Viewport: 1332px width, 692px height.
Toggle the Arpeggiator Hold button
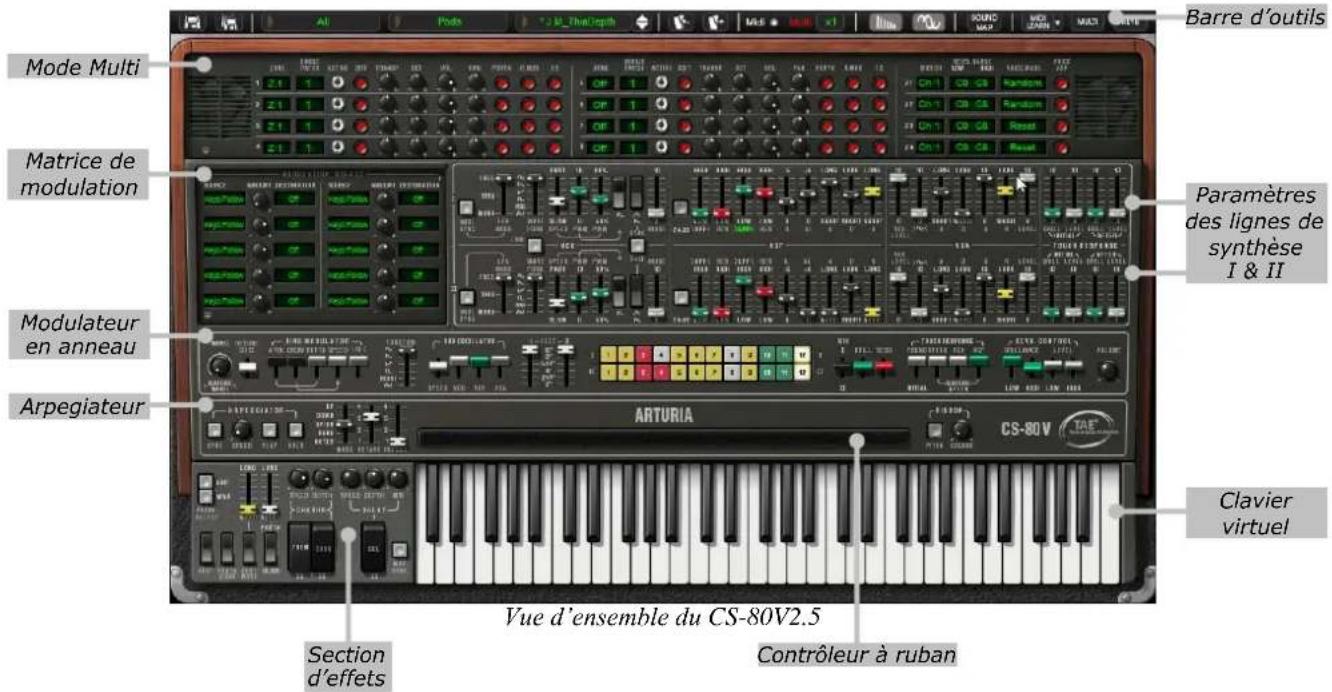click(296, 429)
